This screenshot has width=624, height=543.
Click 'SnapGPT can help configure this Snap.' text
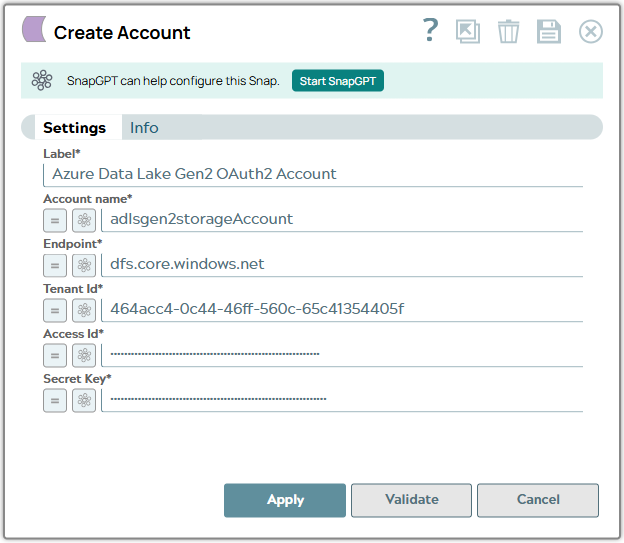(x=173, y=81)
